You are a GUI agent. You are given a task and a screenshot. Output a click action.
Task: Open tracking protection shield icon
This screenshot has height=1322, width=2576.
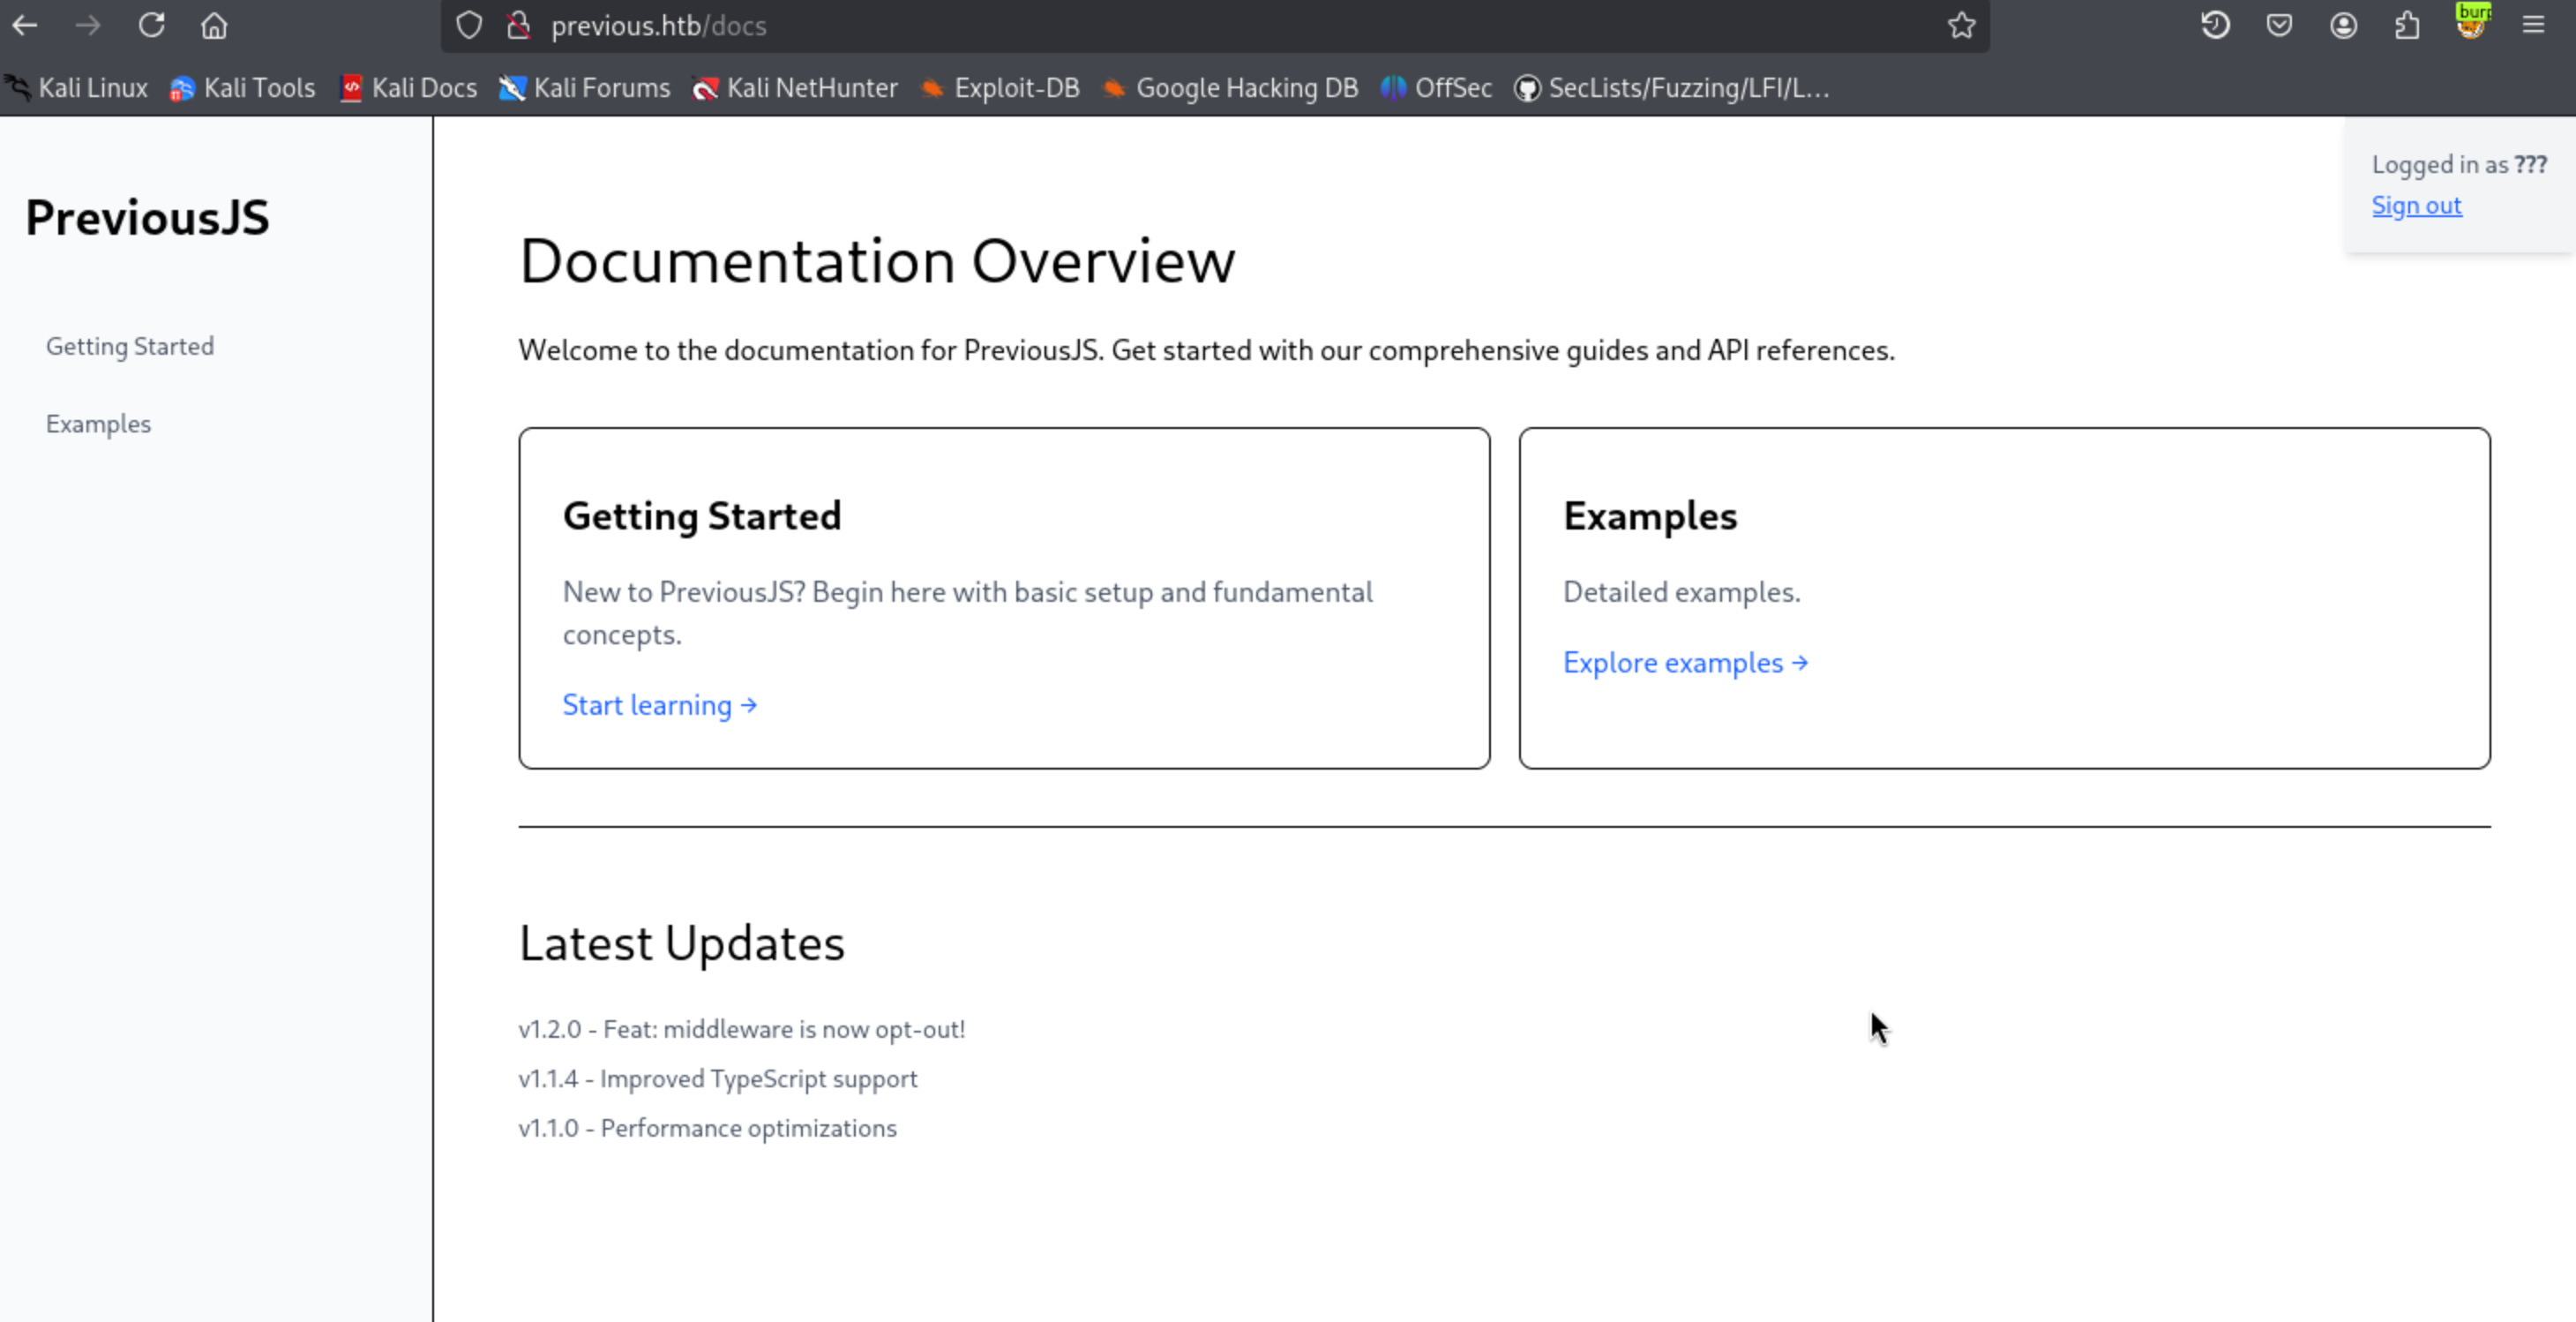pyautogui.click(x=469, y=25)
